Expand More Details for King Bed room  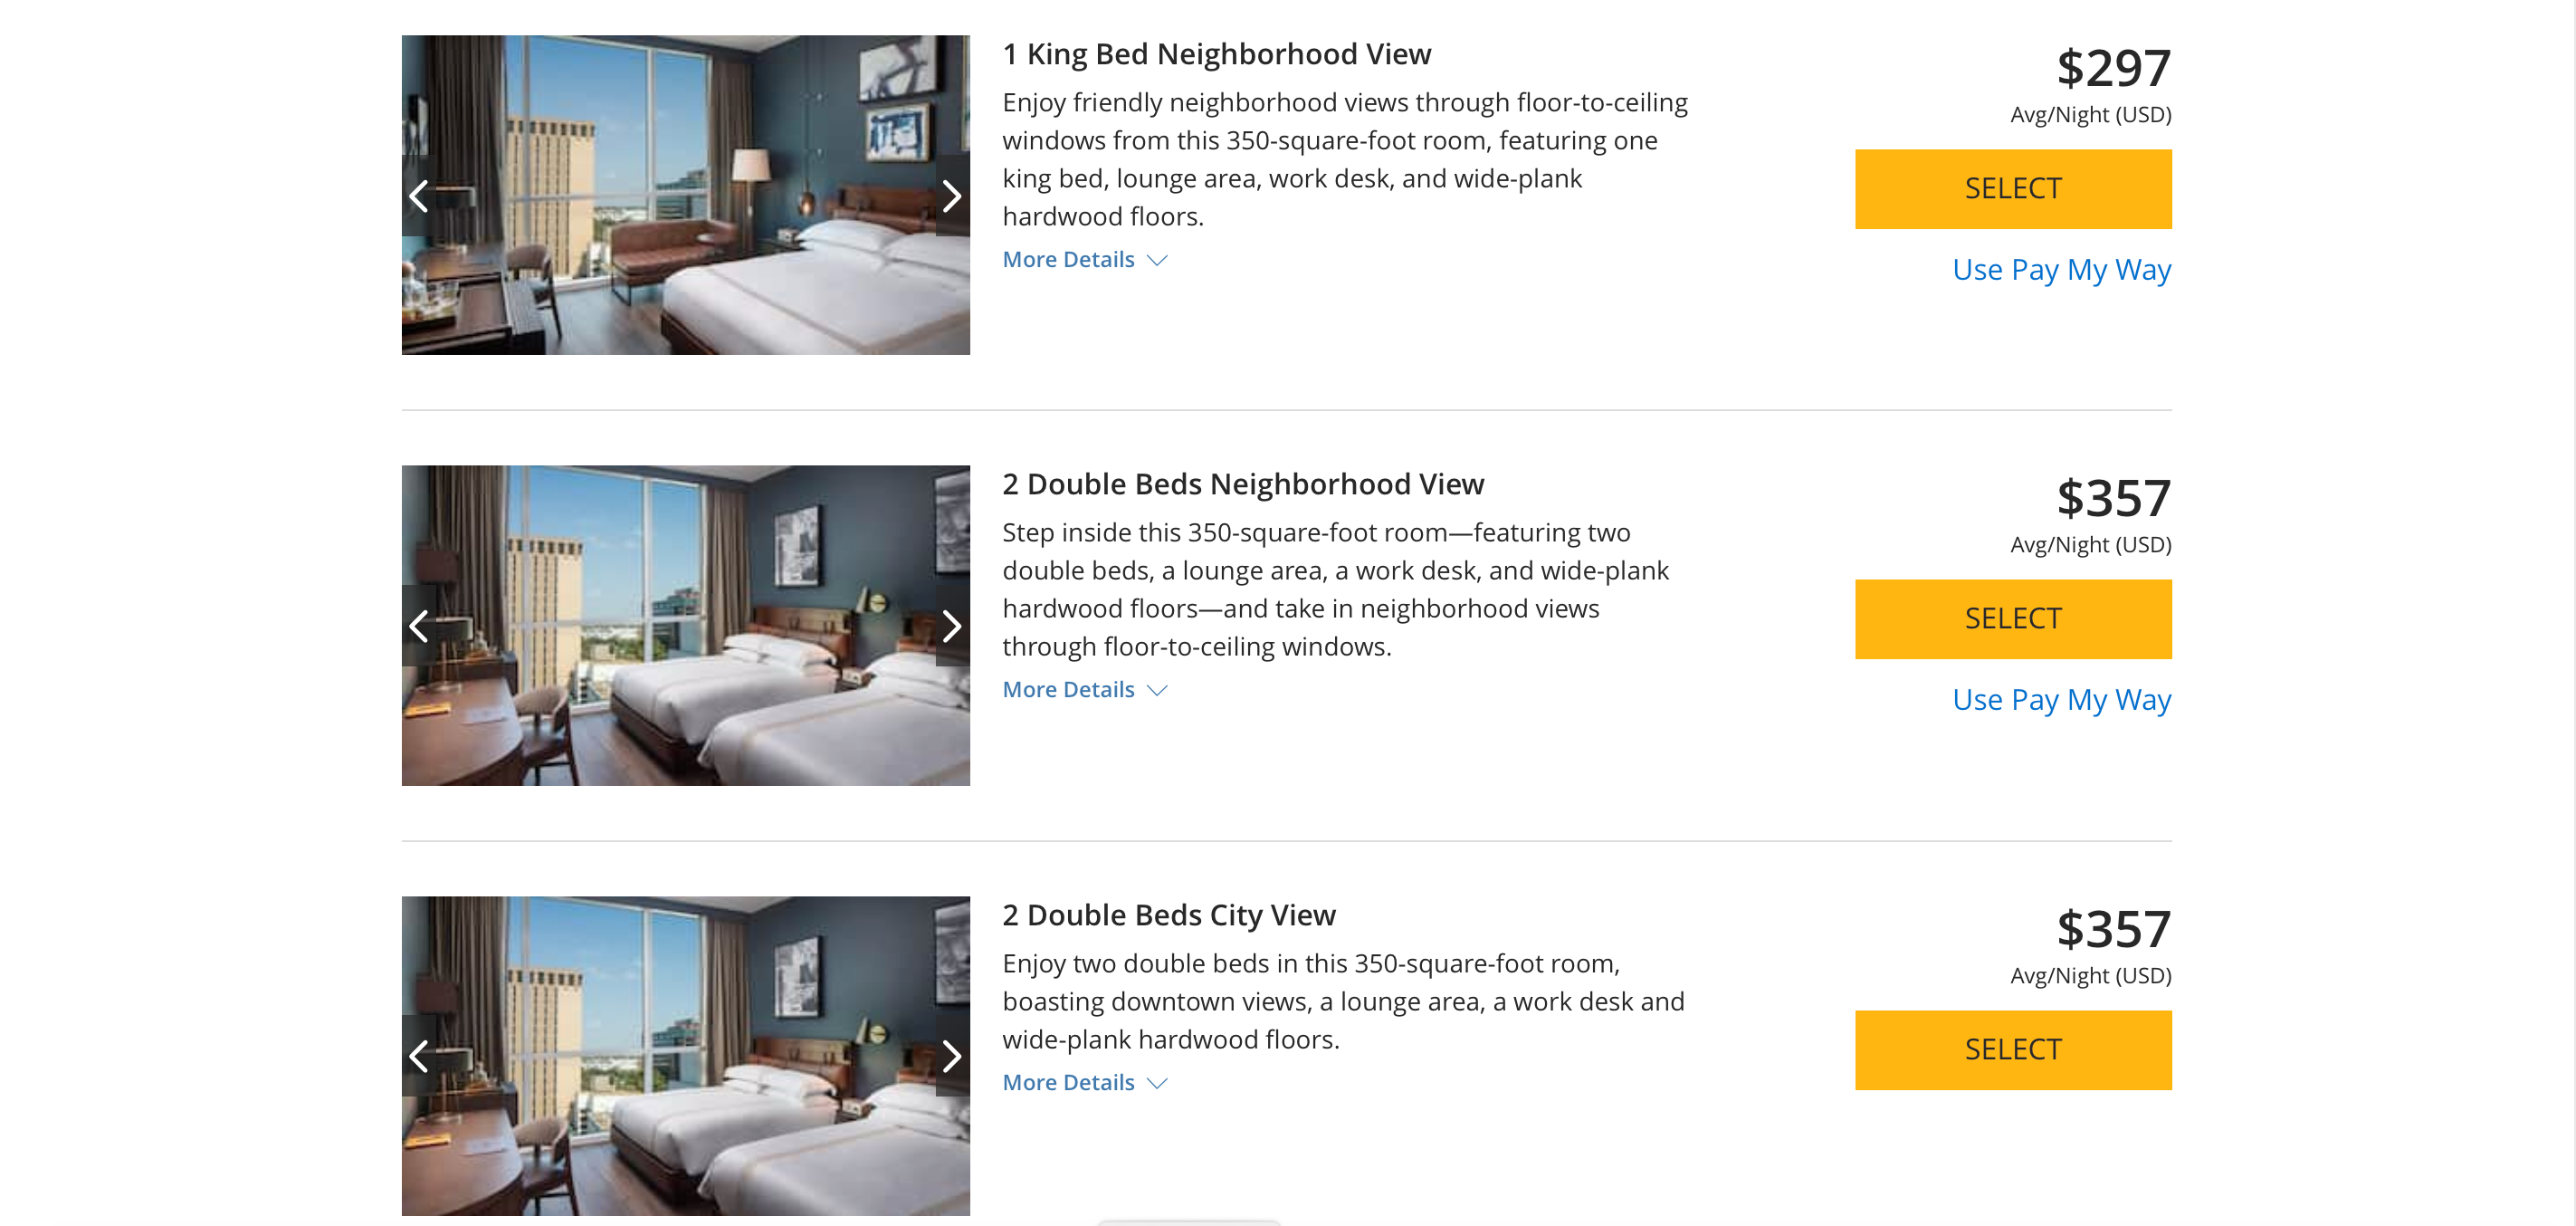[x=1084, y=260]
